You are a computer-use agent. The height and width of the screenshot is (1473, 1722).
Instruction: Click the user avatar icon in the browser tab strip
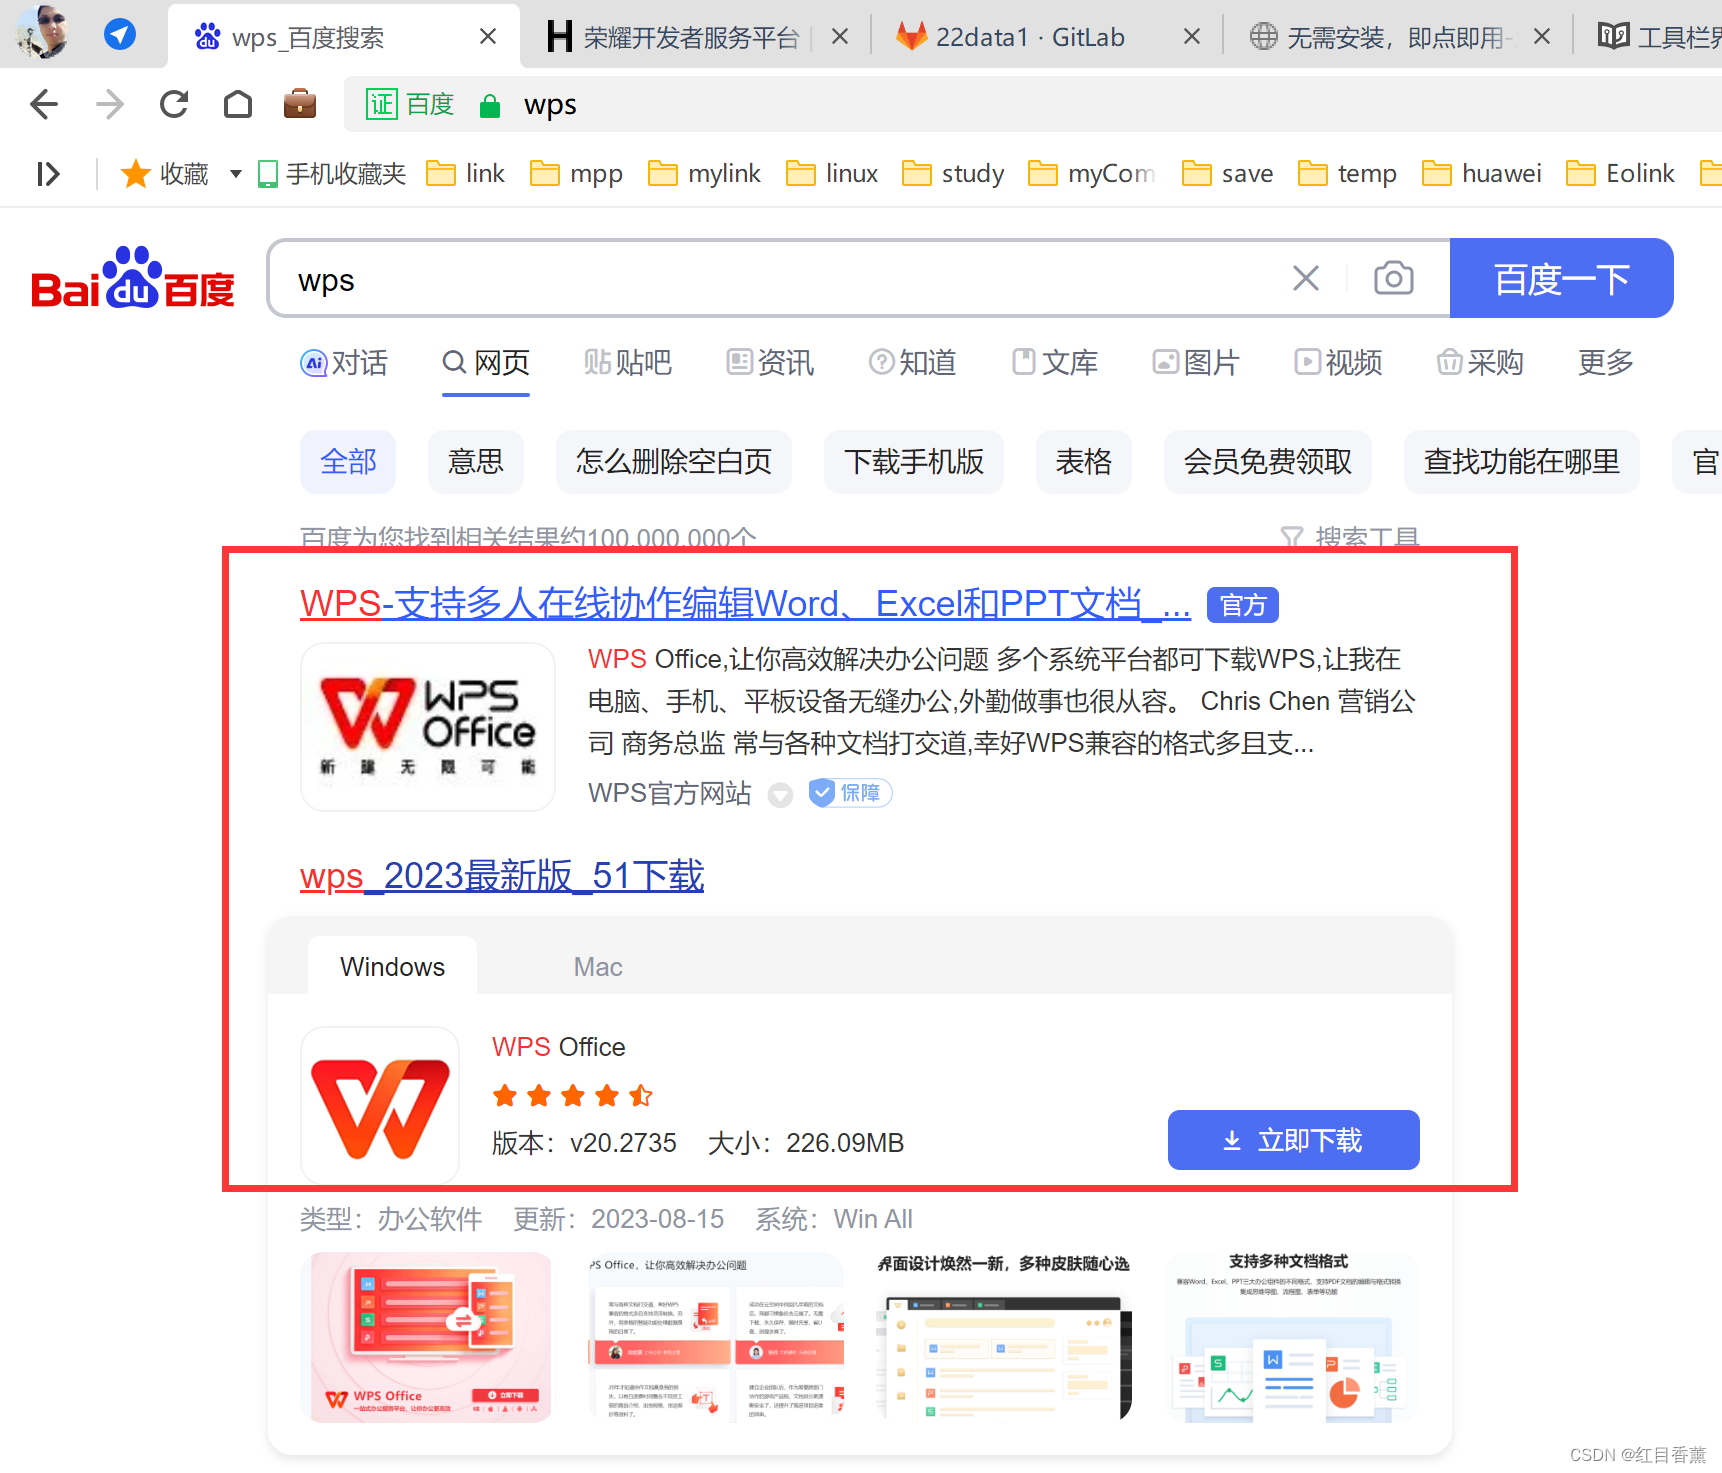(x=42, y=32)
